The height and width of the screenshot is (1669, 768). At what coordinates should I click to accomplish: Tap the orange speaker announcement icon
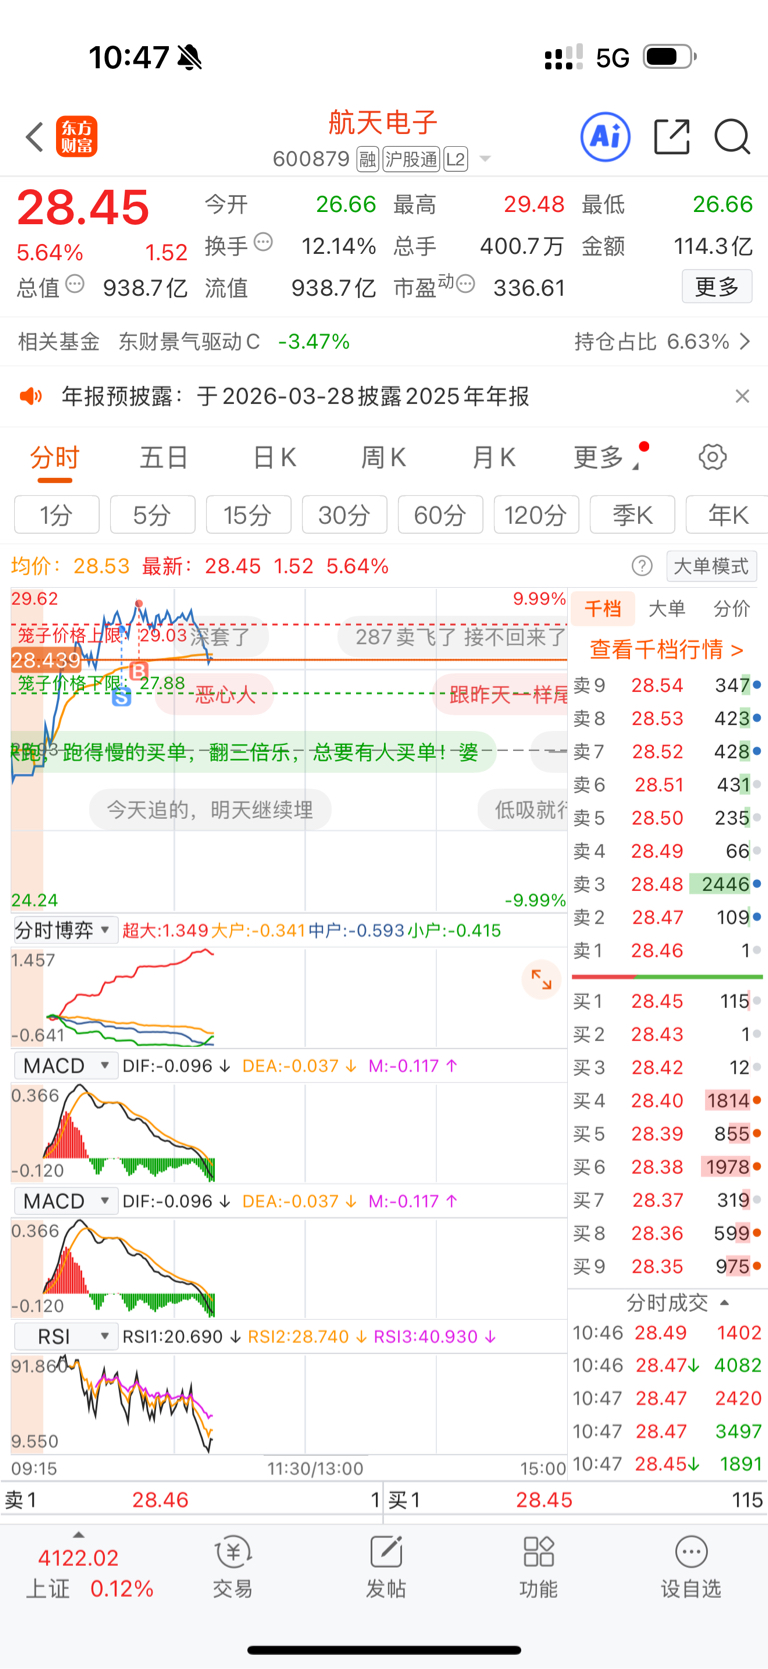tap(31, 397)
